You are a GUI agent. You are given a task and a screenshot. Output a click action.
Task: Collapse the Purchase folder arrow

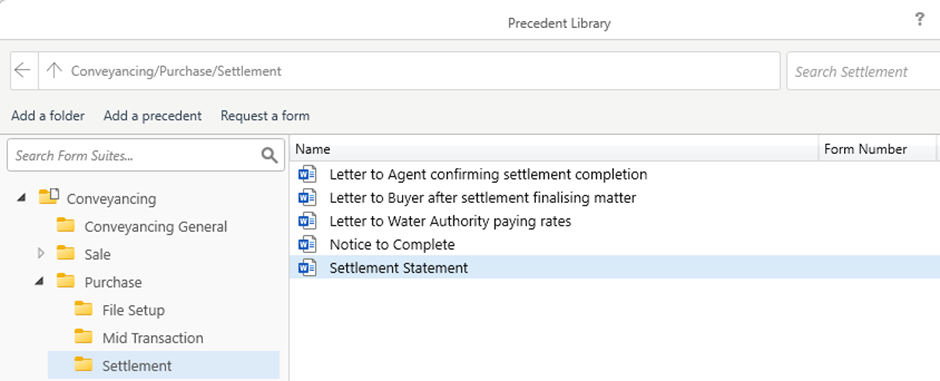(41, 282)
